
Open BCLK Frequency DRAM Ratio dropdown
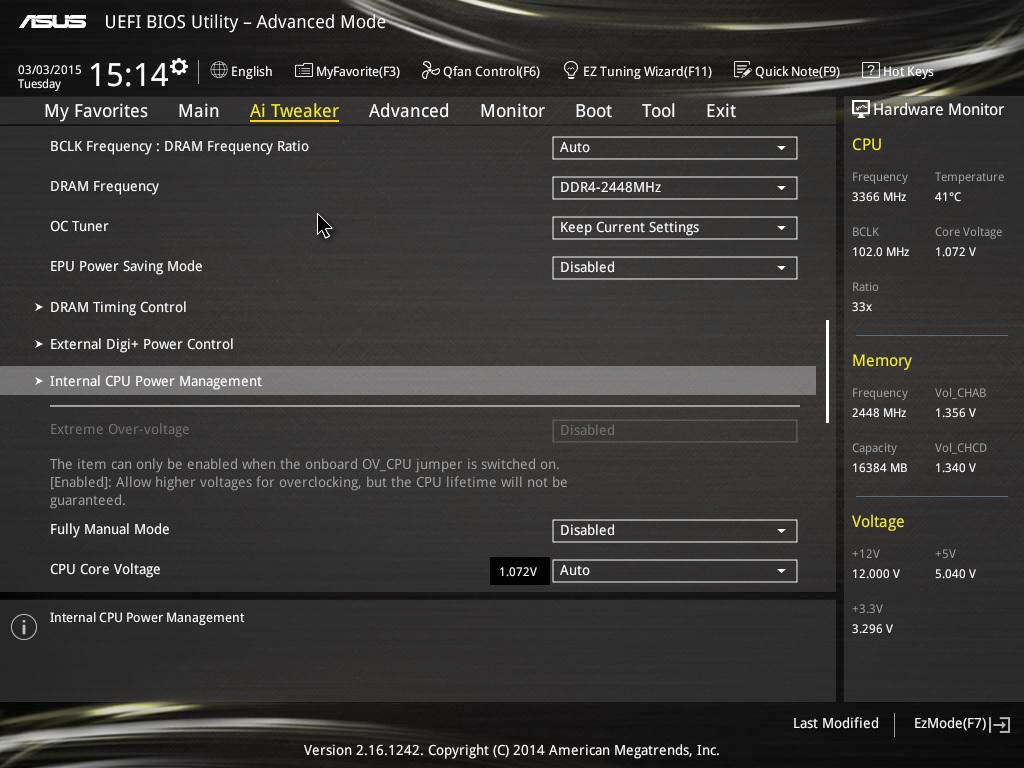[x=675, y=148]
